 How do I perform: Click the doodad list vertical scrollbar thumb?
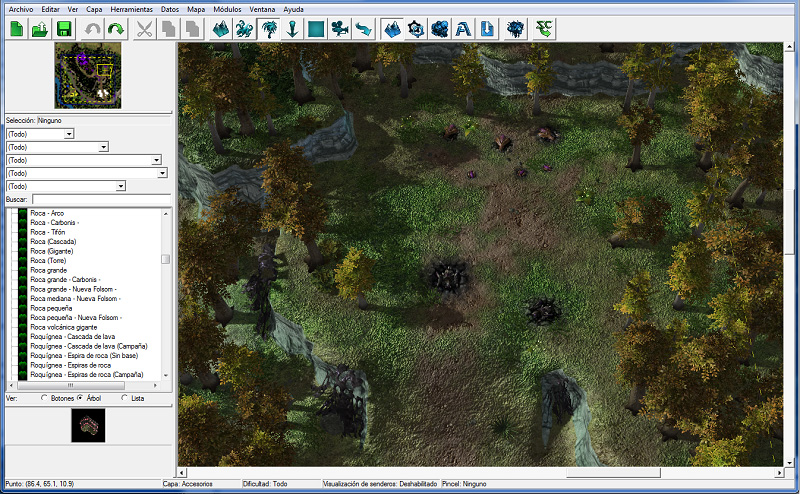pyautogui.click(x=165, y=259)
